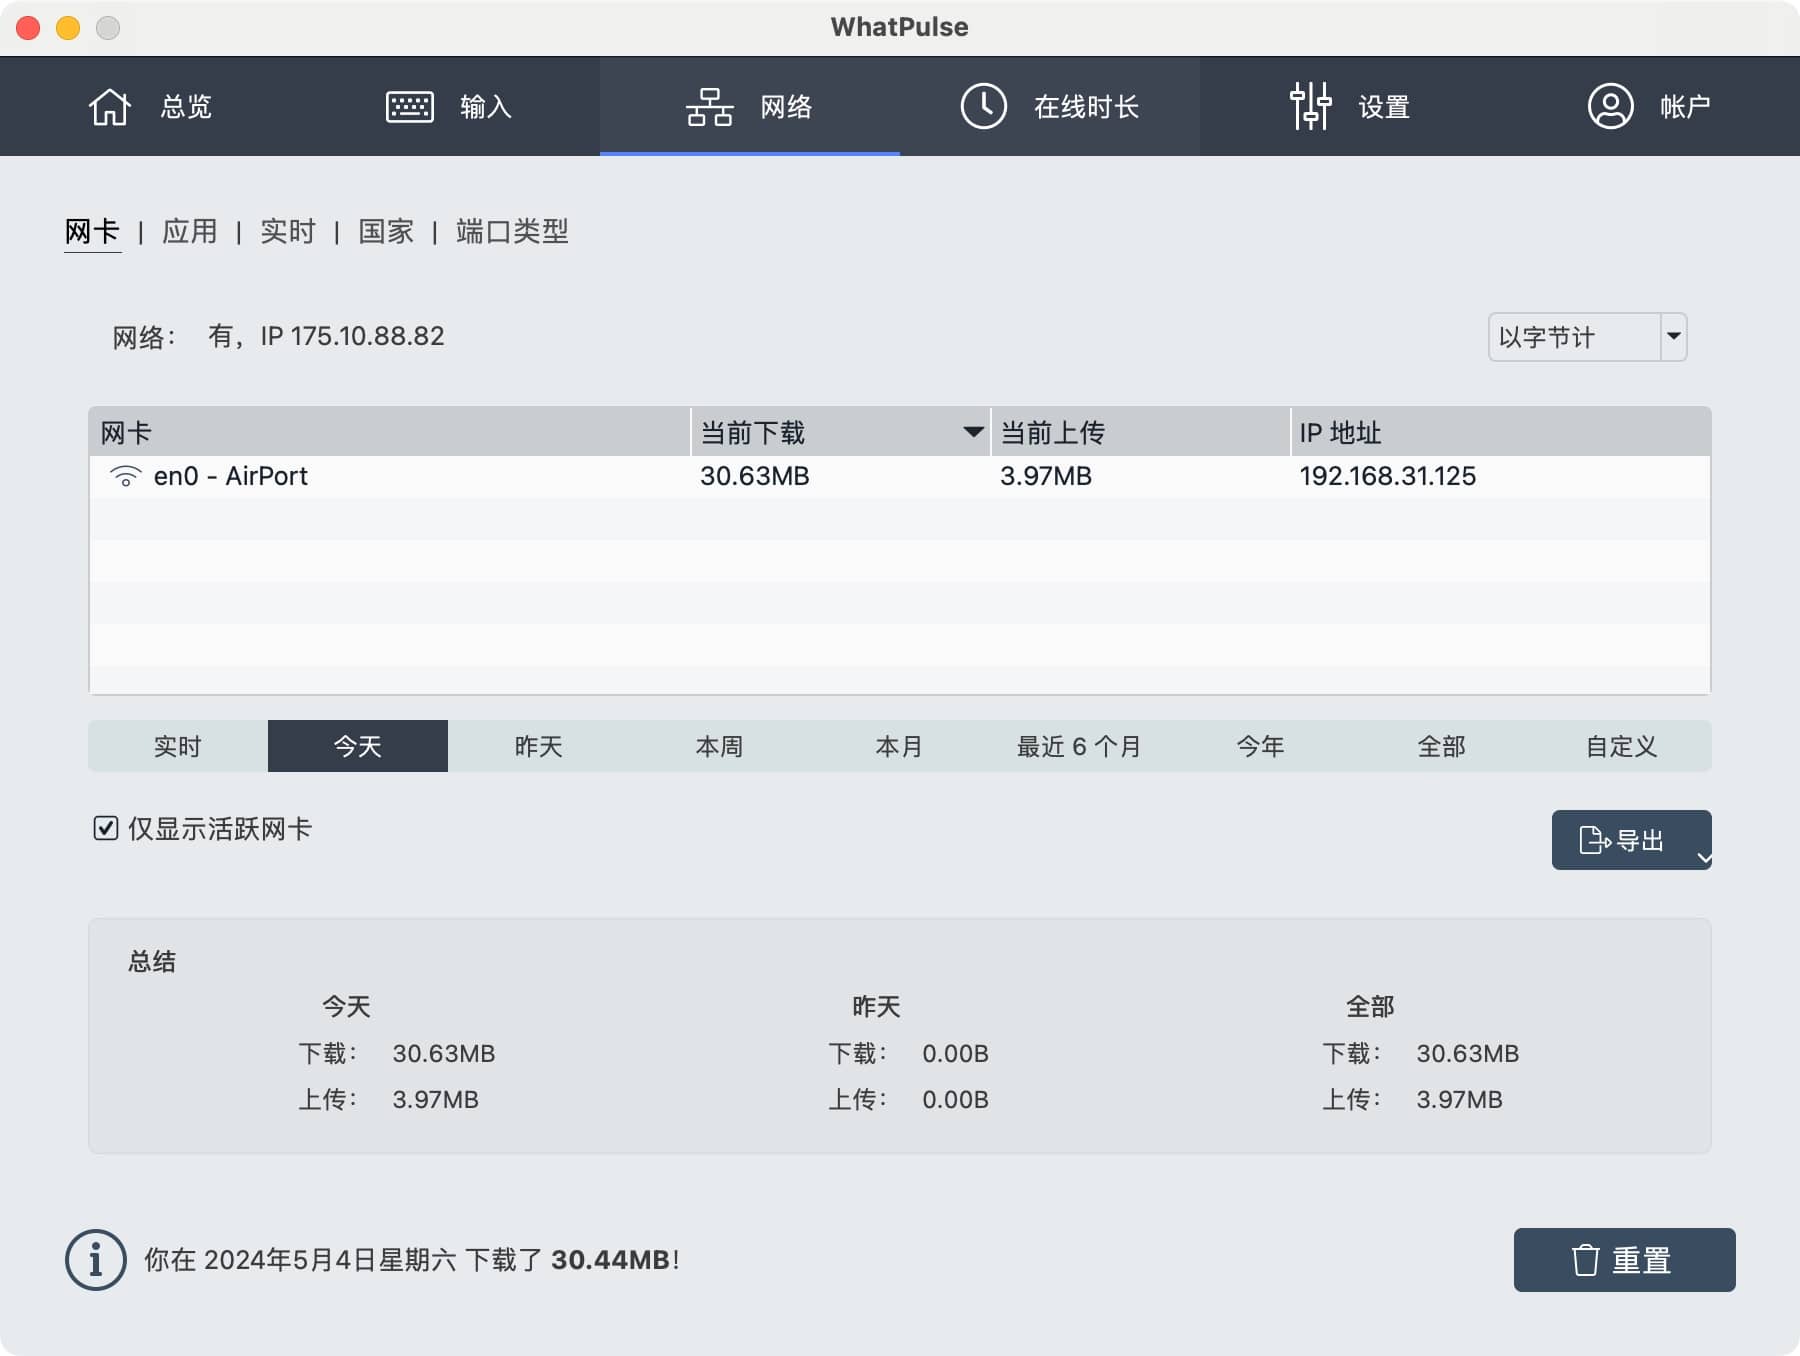The width and height of the screenshot is (1800, 1356).
Task: Select the 今天 time range
Action: pos(358,746)
